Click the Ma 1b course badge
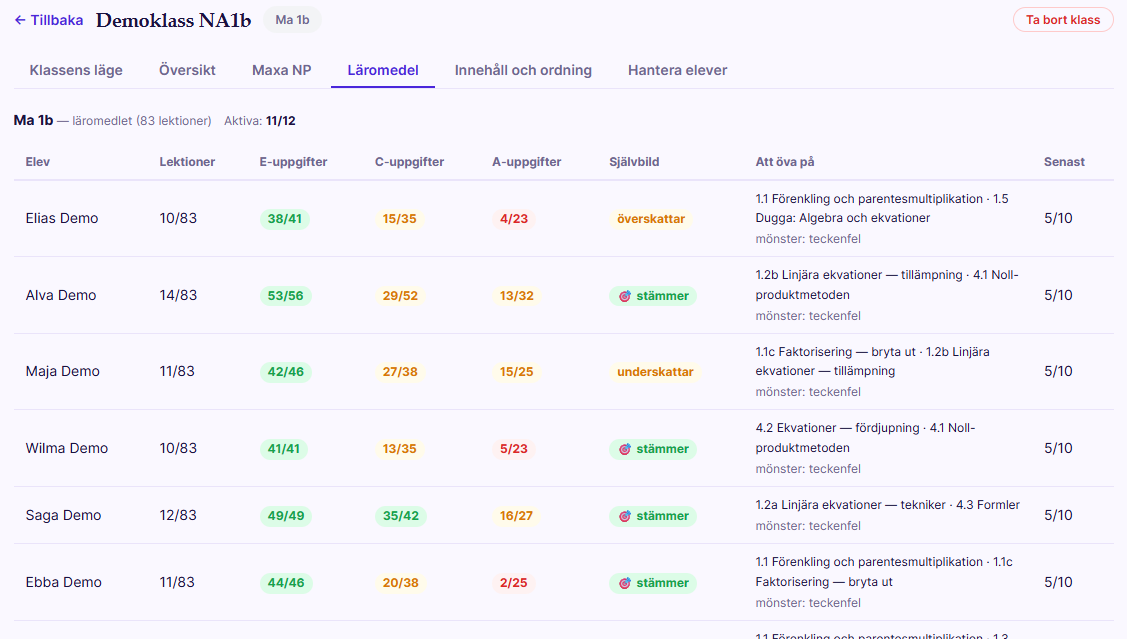The width and height of the screenshot is (1127, 639). tap(293, 20)
